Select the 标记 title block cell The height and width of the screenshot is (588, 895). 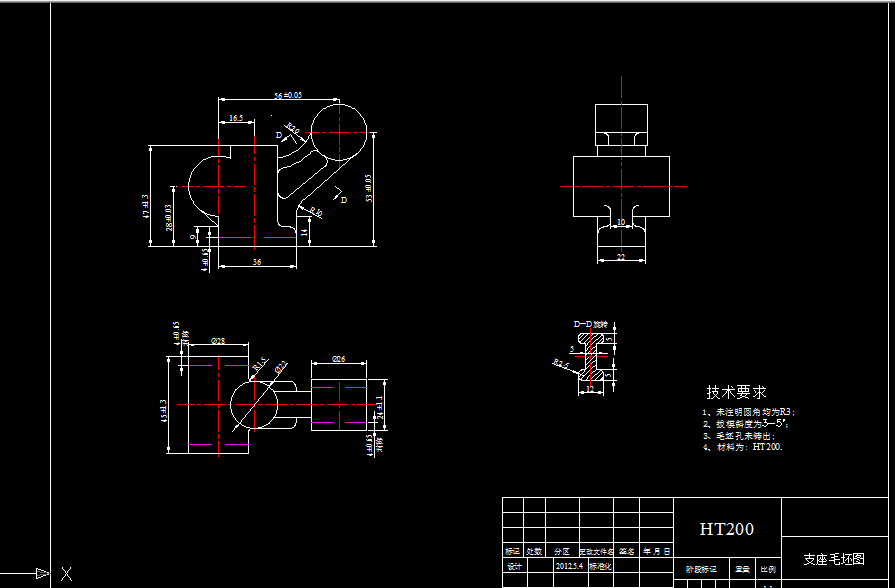point(513,551)
